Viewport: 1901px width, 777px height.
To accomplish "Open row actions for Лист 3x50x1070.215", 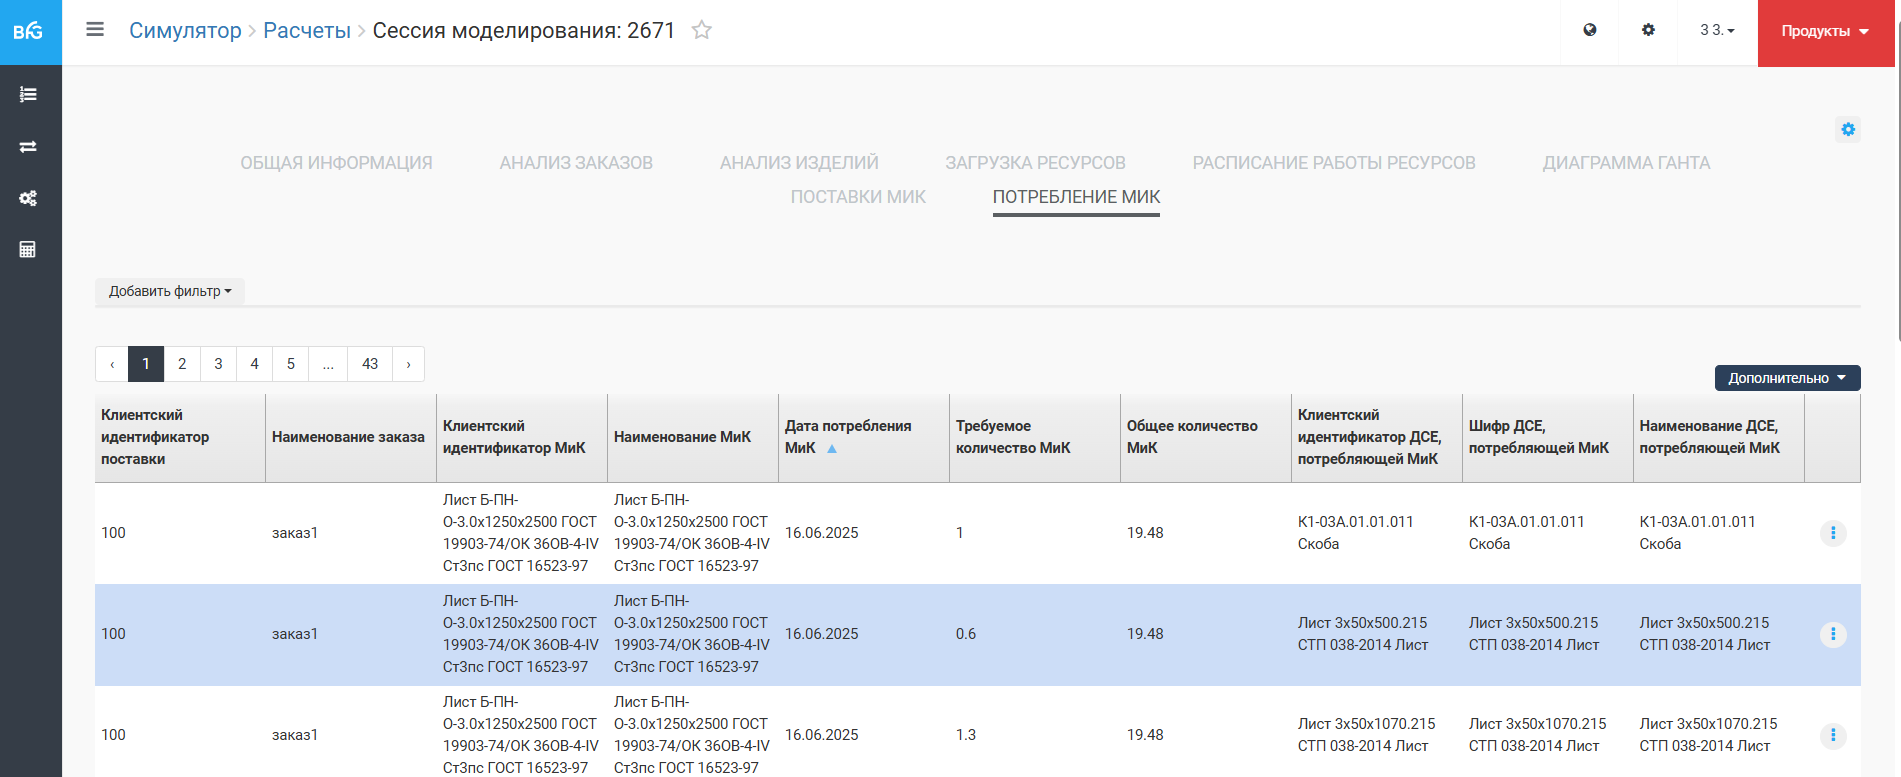I will pyautogui.click(x=1833, y=735).
